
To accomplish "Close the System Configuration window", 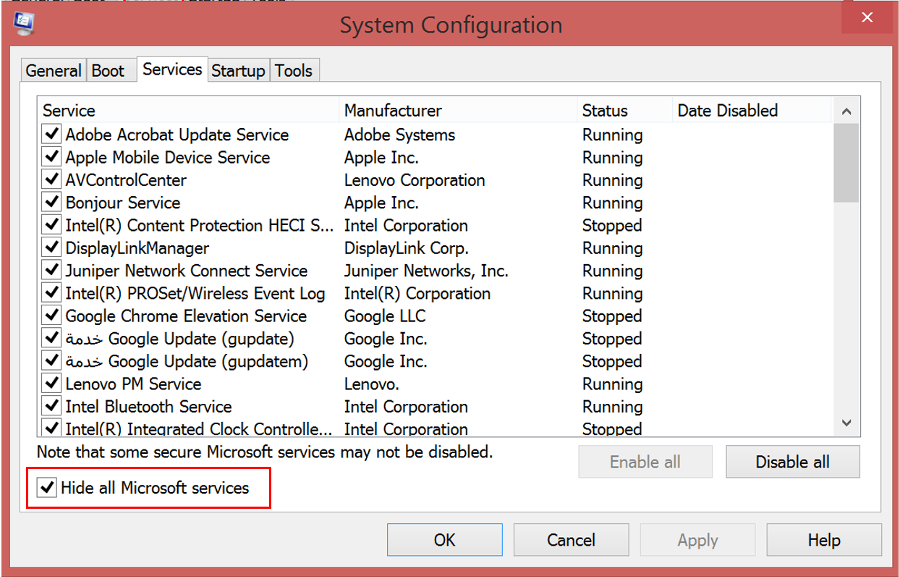I will pos(867,18).
